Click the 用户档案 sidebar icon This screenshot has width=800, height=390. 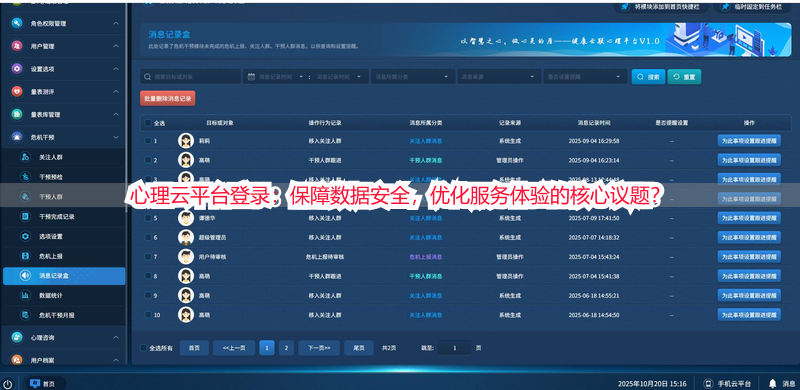(x=17, y=360)
